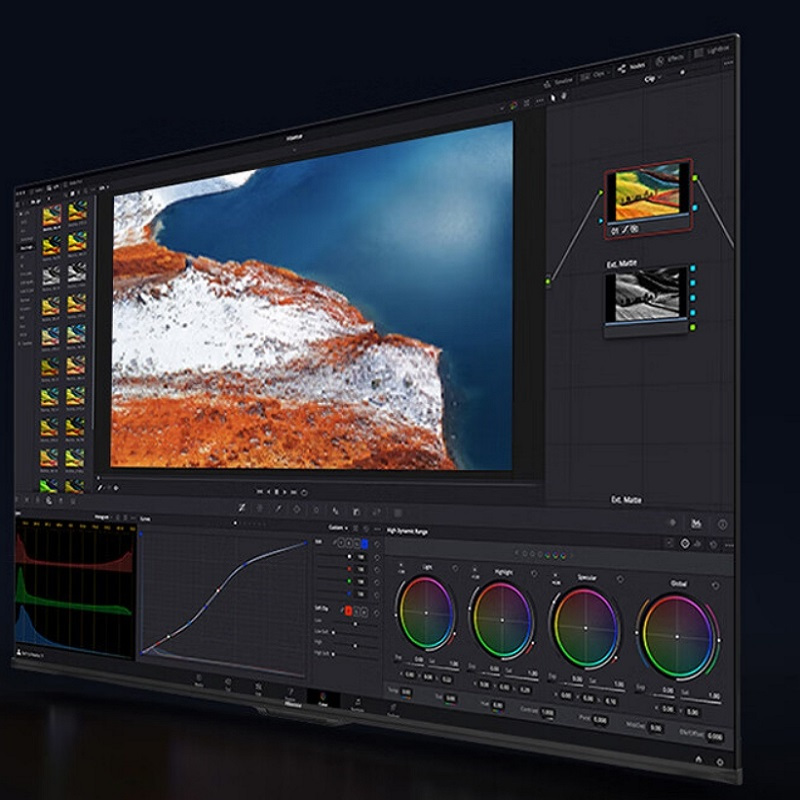Reset the Edit channels row
Screen dimensions: 800x800
[x=377, y=544]
